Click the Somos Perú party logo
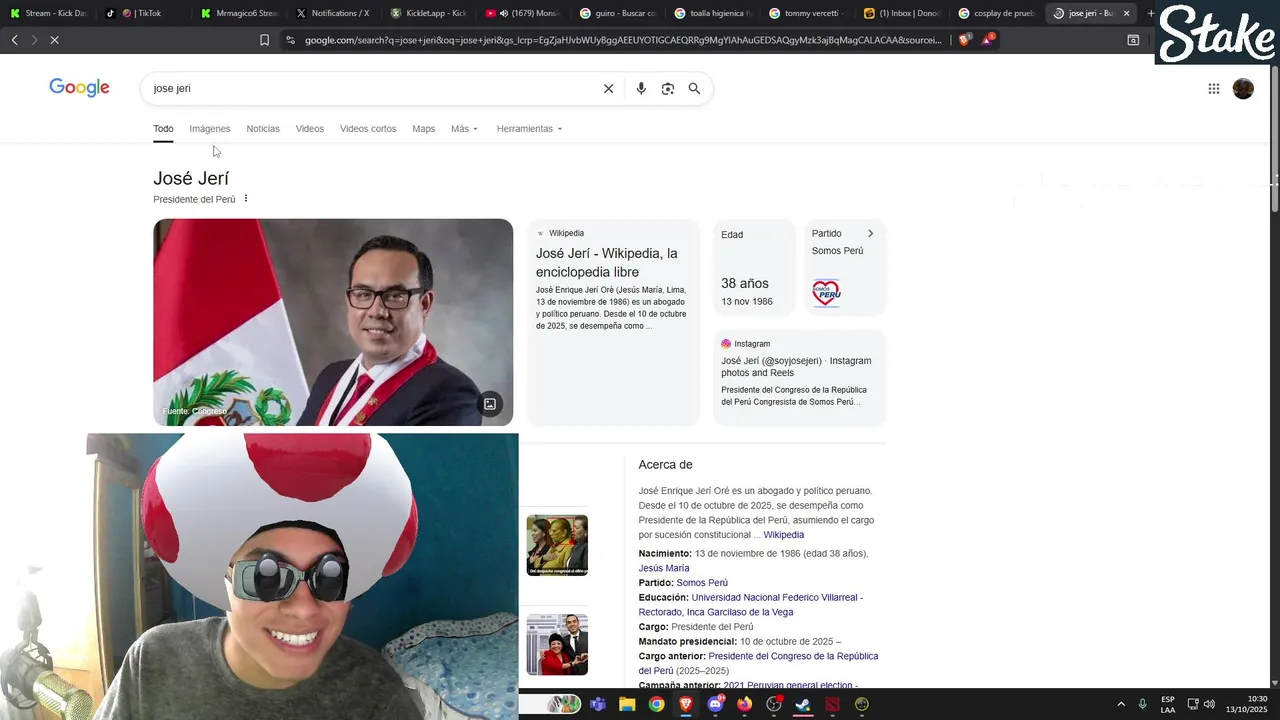Screen dimensions: 1280x720 coord(826,292)
